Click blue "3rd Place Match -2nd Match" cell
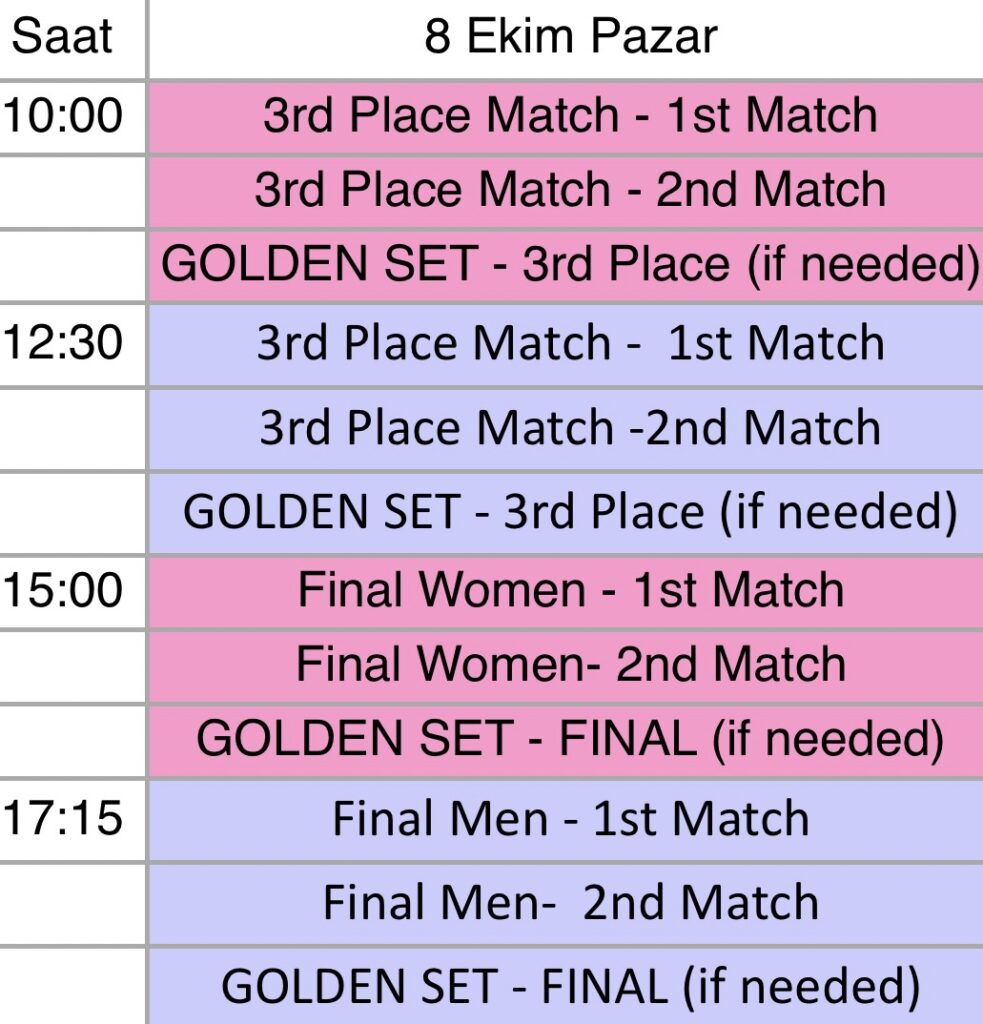The width and height of the screenshot is (983, 1024). tap(571, 429)
